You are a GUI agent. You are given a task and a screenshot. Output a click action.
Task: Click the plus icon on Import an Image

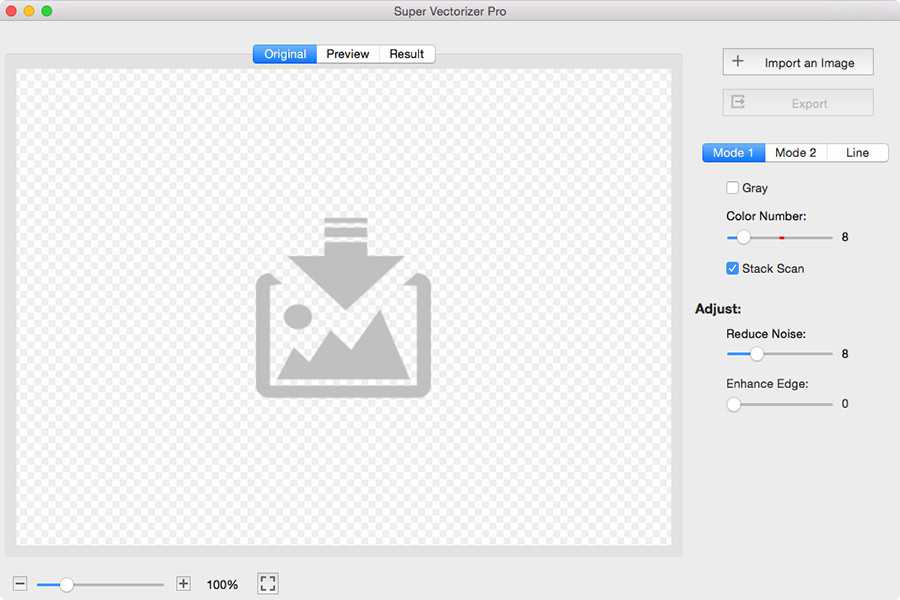point(739,61)
